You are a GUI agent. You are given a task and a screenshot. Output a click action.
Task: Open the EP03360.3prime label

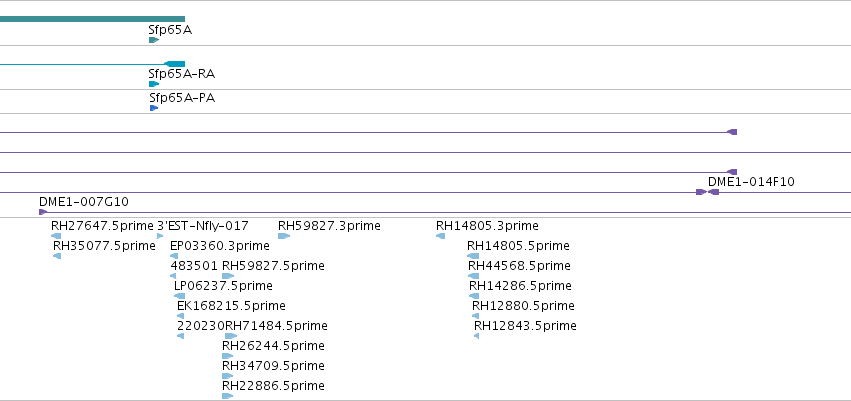coord(220,246)
